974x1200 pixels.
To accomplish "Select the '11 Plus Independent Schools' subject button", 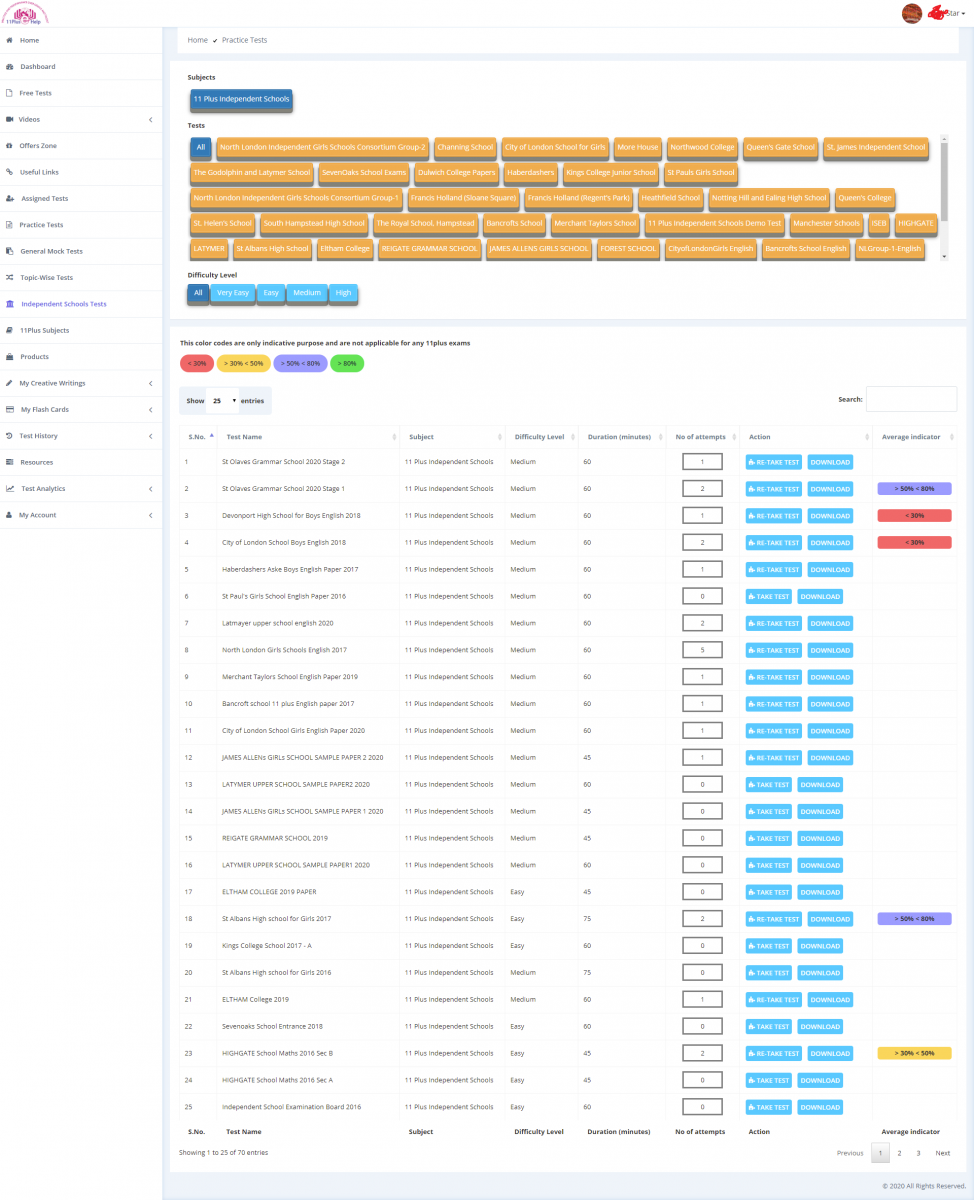I will 241,100.
